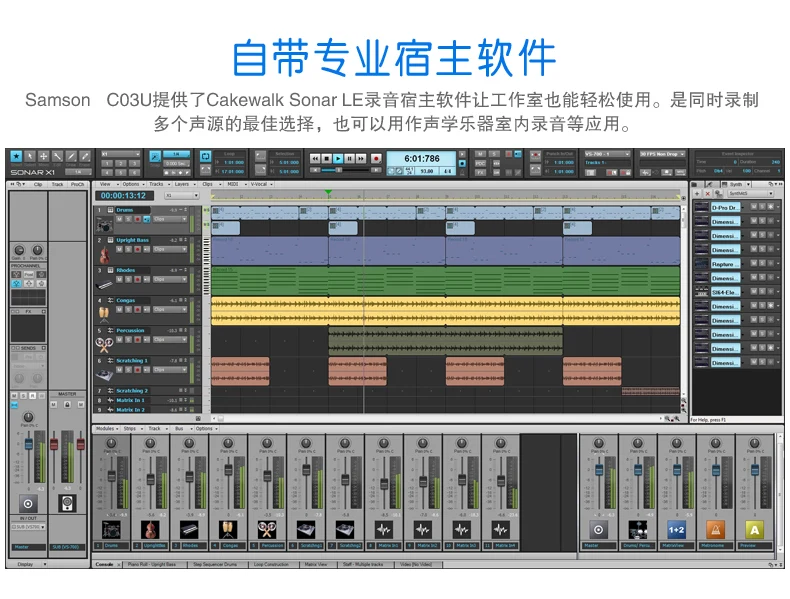This screenshot has width=790, height=599.
Task: Click the Congas channel pan knob
Action: [x=228, y=443]
